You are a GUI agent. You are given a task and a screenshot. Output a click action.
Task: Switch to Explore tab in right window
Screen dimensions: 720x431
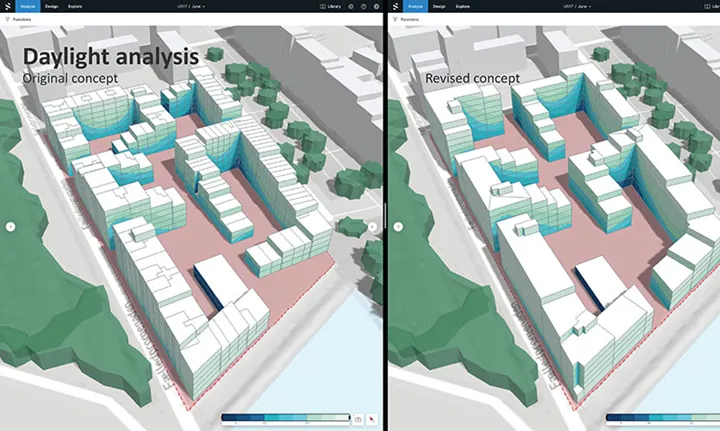click(462, 6)
